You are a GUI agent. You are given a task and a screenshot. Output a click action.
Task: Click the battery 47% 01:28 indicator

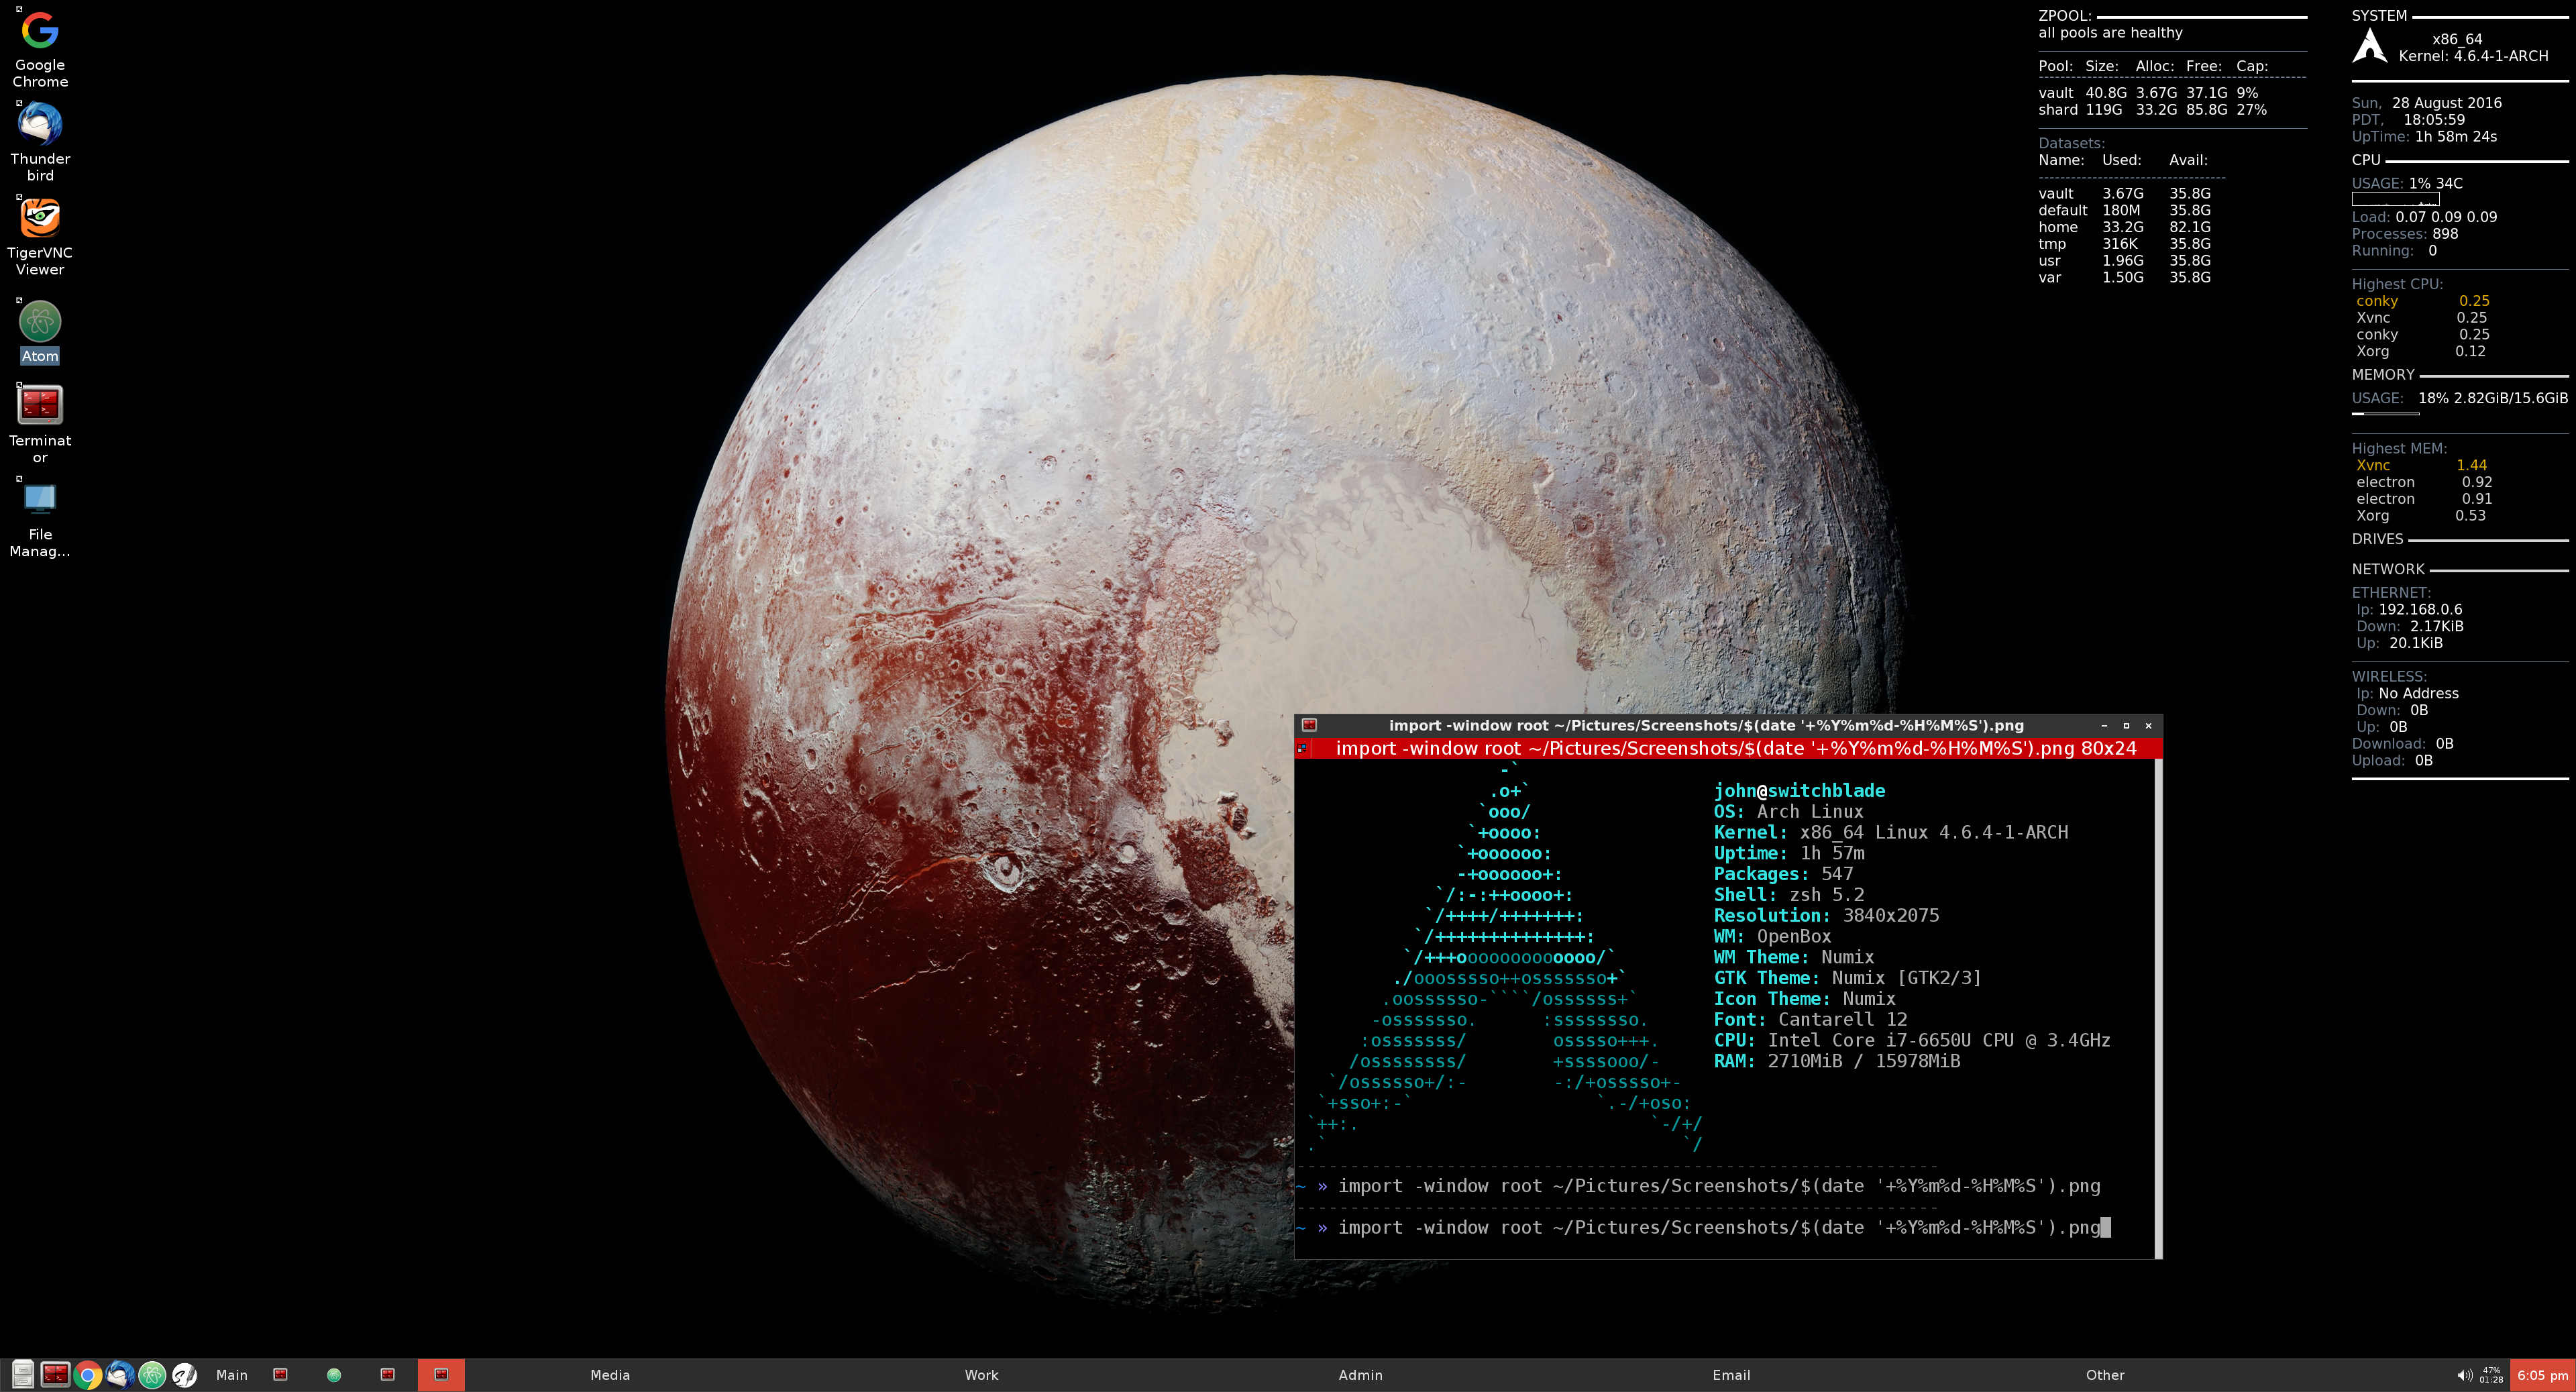2491,1375
